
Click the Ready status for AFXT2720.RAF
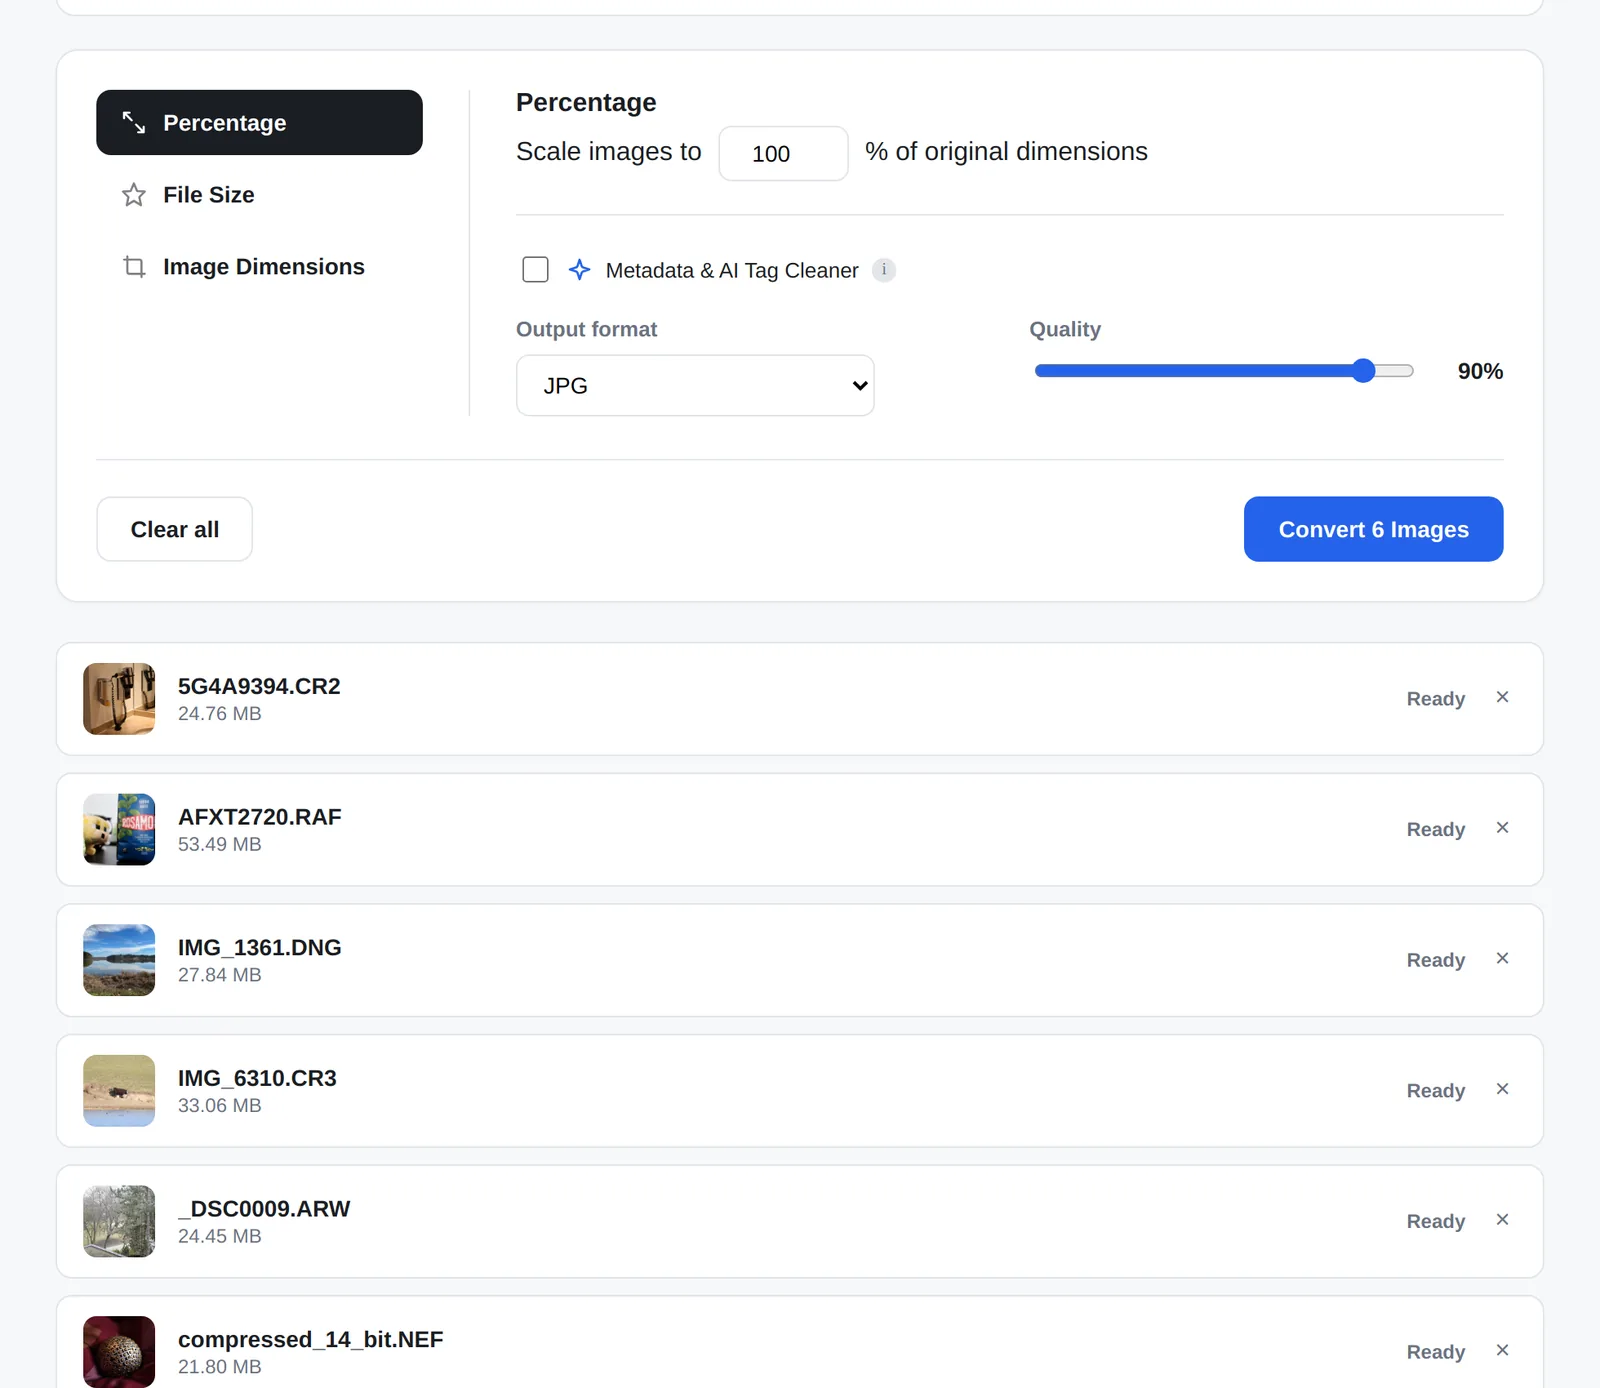[1436, 829]
